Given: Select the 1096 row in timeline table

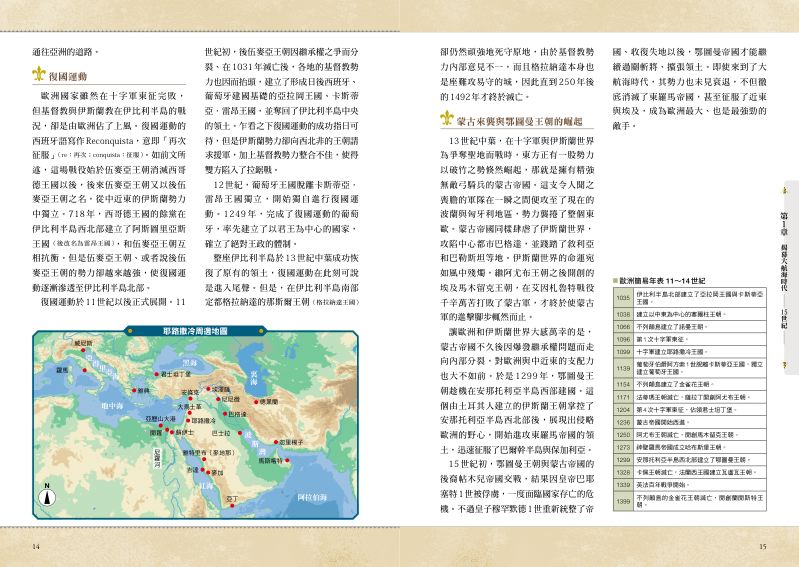Looking at the screenshot, I should point(690,339).
